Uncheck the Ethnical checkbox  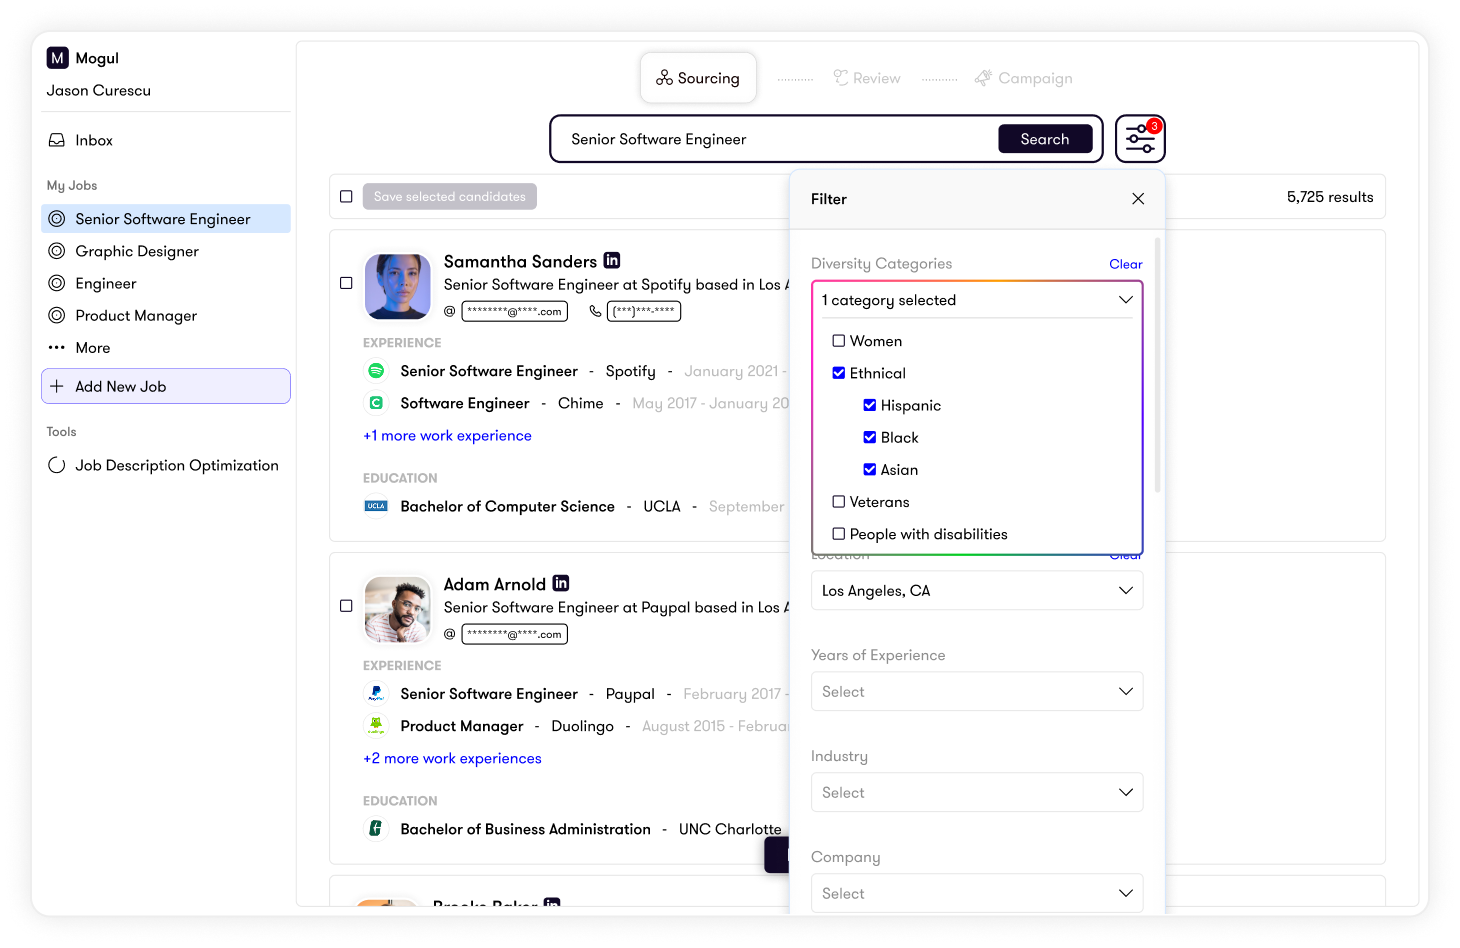pos(839,373)
